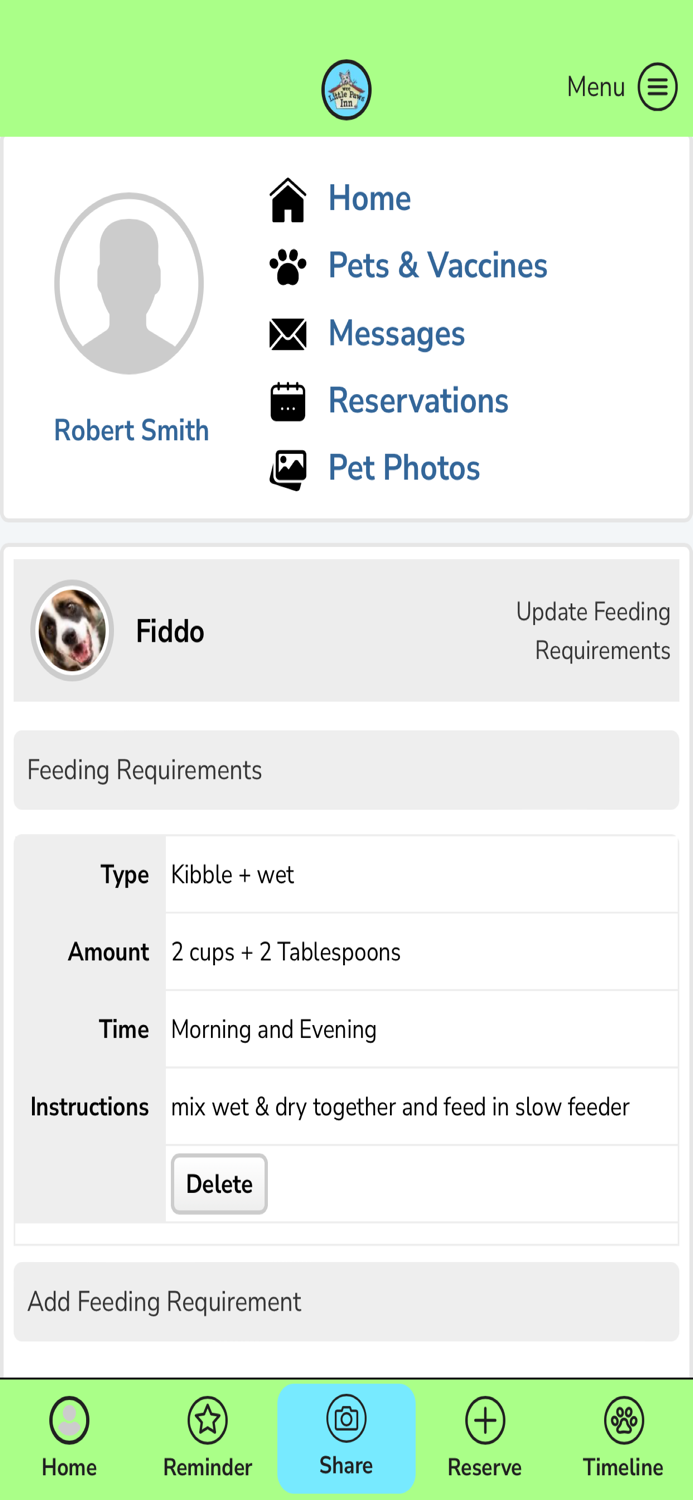
Task: Click the envelope Messages icon
Action: [288, 334]
